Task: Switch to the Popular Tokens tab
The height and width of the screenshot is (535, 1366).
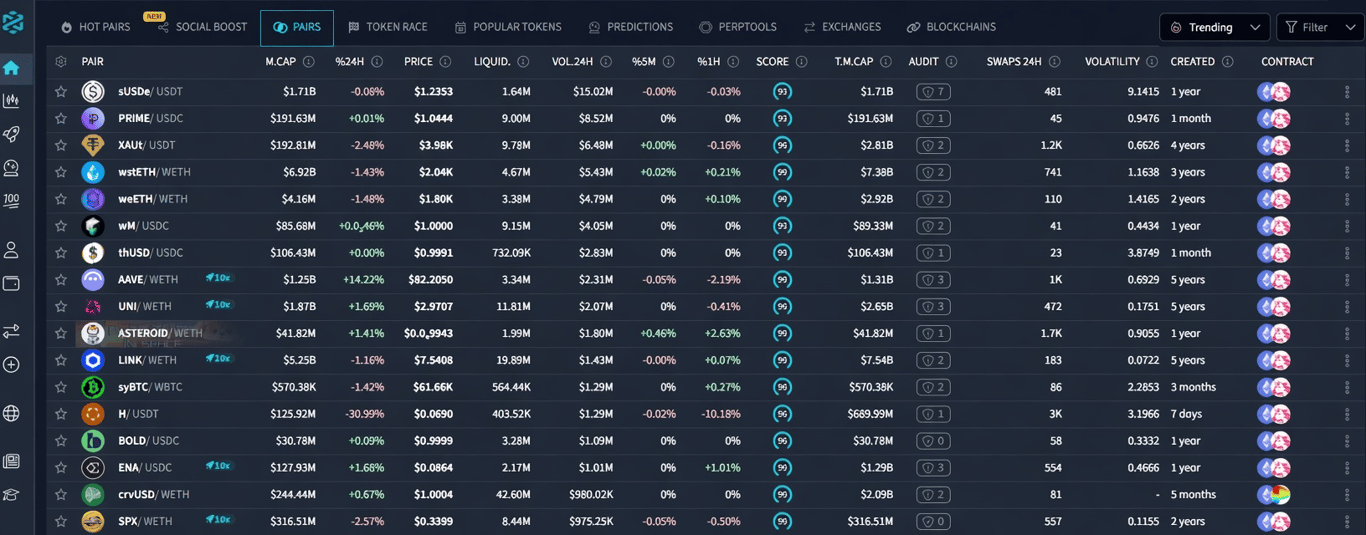Action: coord(508,27)
